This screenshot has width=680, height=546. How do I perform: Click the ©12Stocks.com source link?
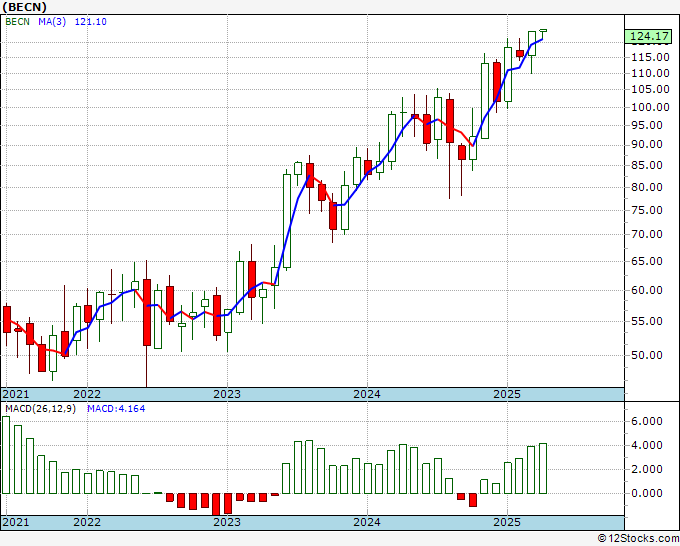637,539
